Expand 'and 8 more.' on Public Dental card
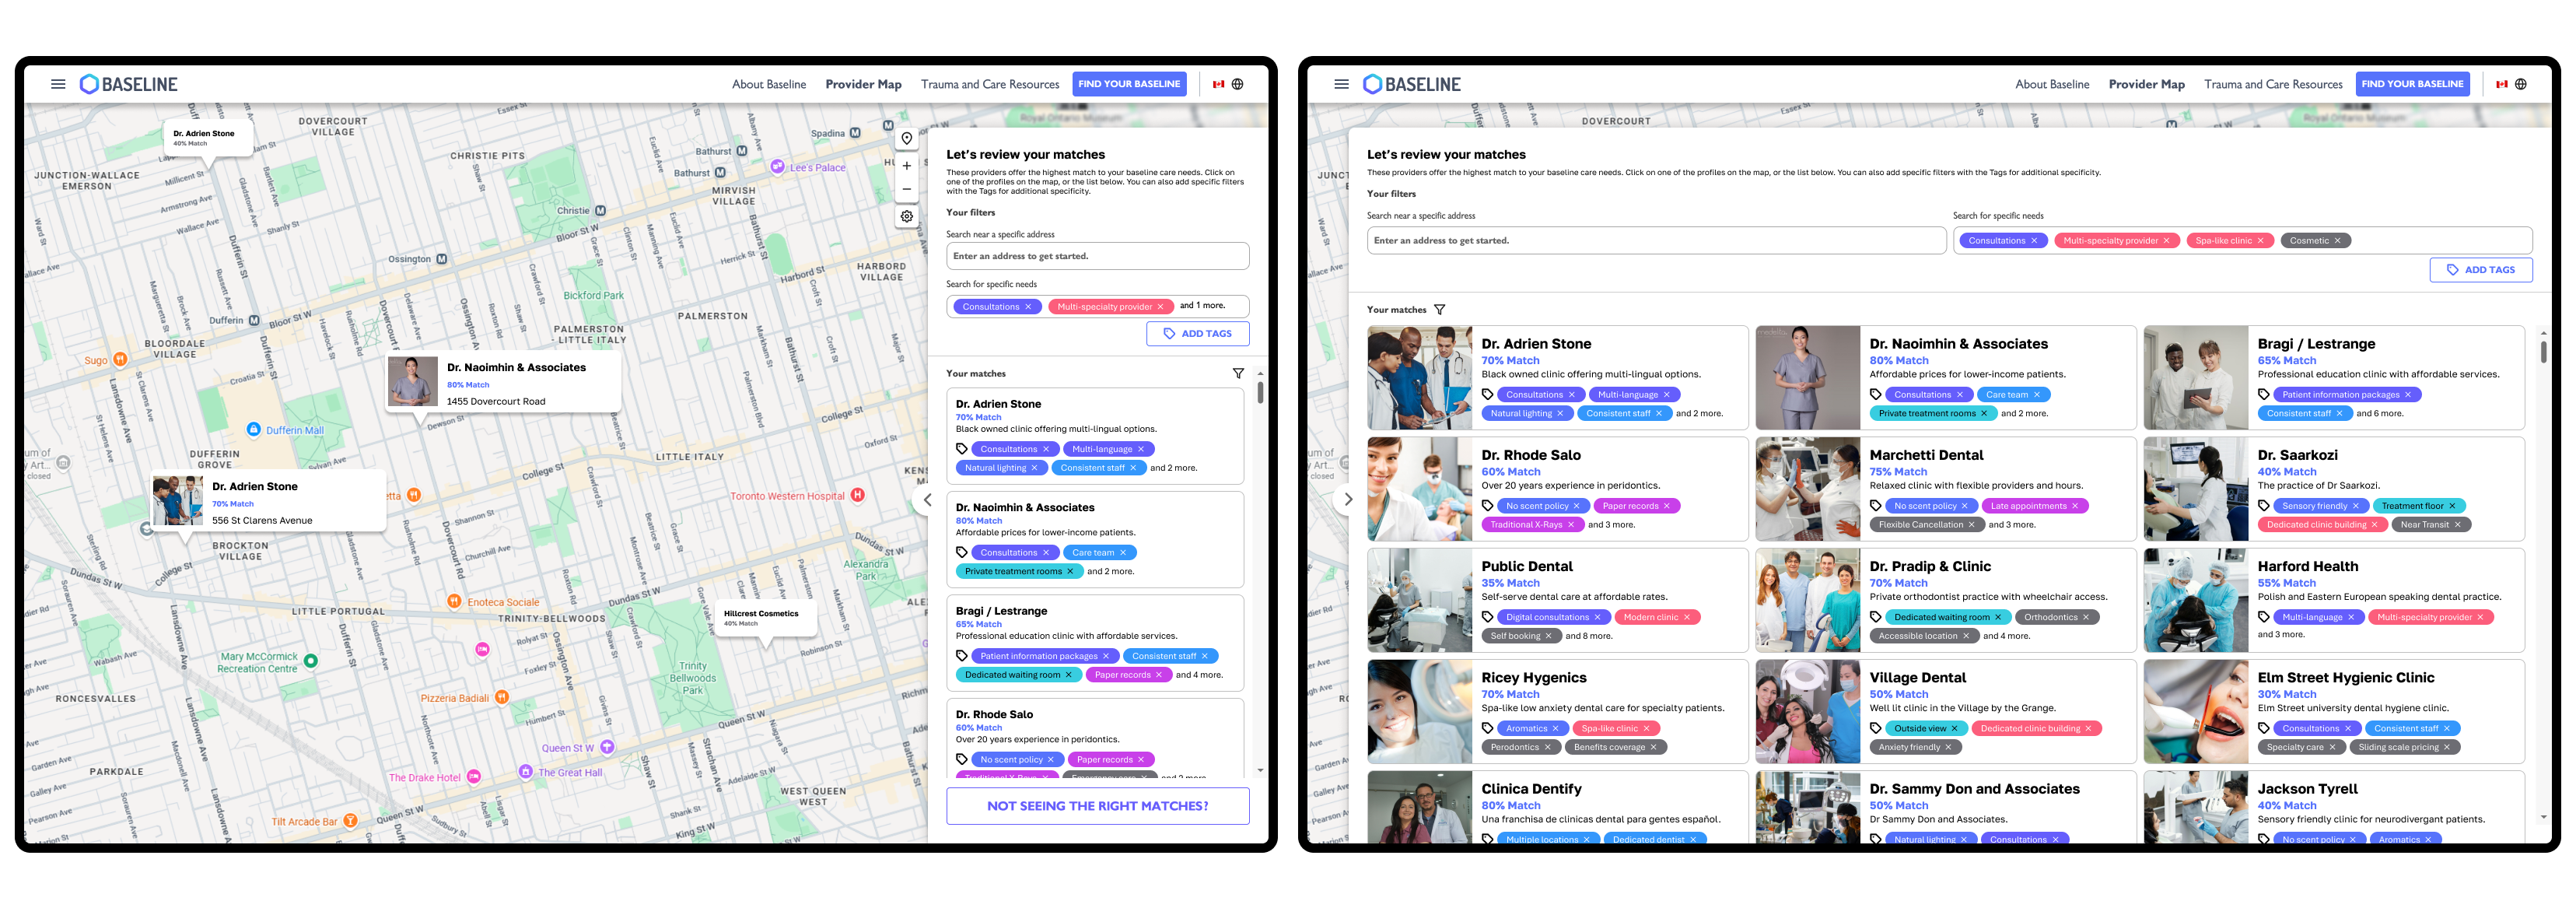Viewport: 2576px width, 908px height. [1588, 636]
